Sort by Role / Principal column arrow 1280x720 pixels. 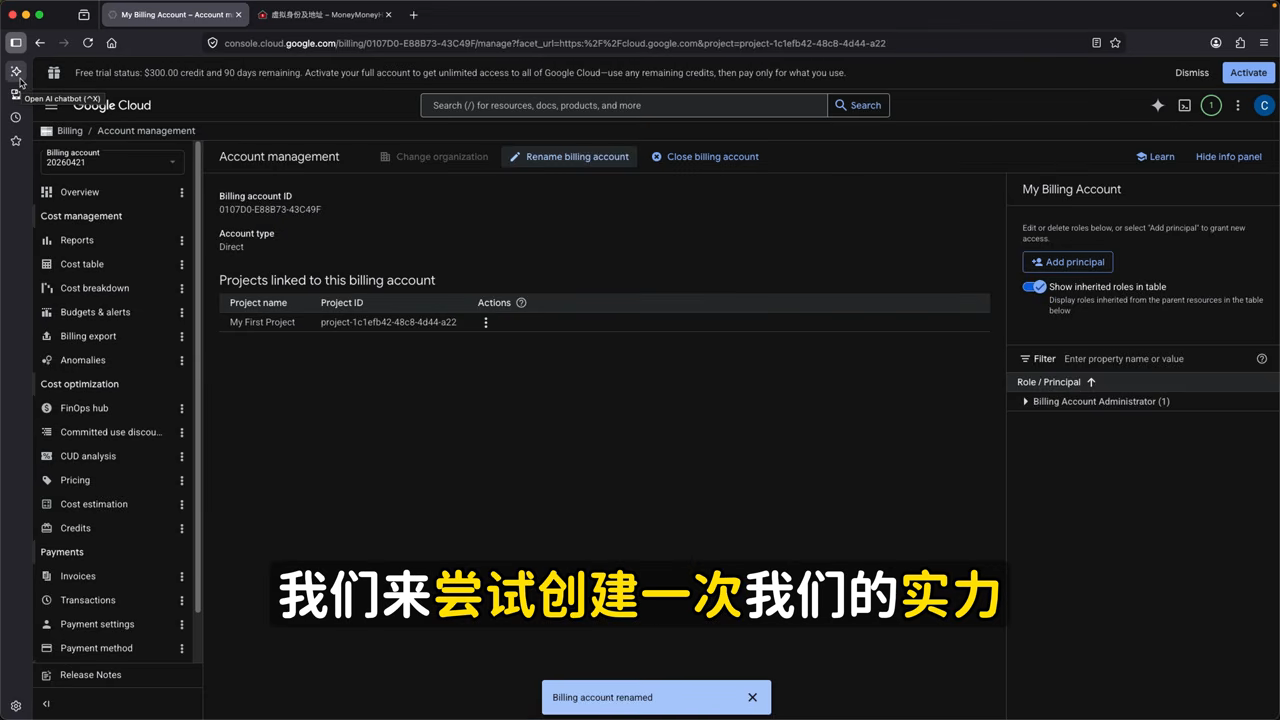pyautogui.click(x=1091, y=382)
